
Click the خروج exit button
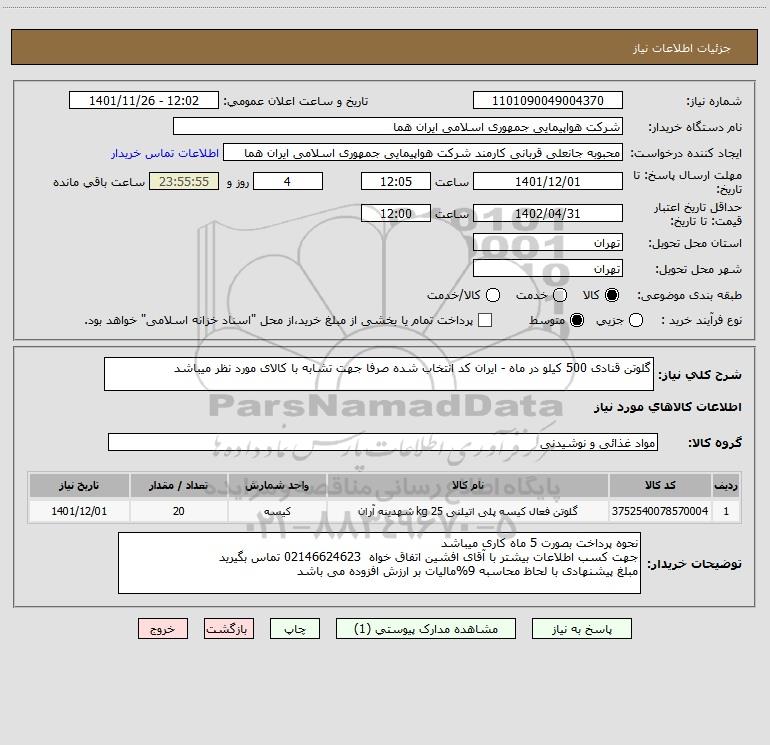[163, 629]
